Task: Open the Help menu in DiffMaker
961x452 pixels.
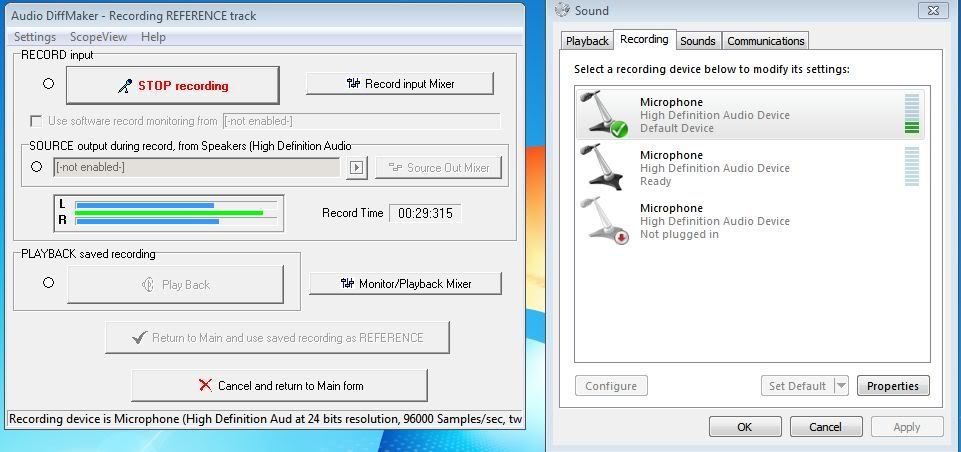Action: pos(153,37)
